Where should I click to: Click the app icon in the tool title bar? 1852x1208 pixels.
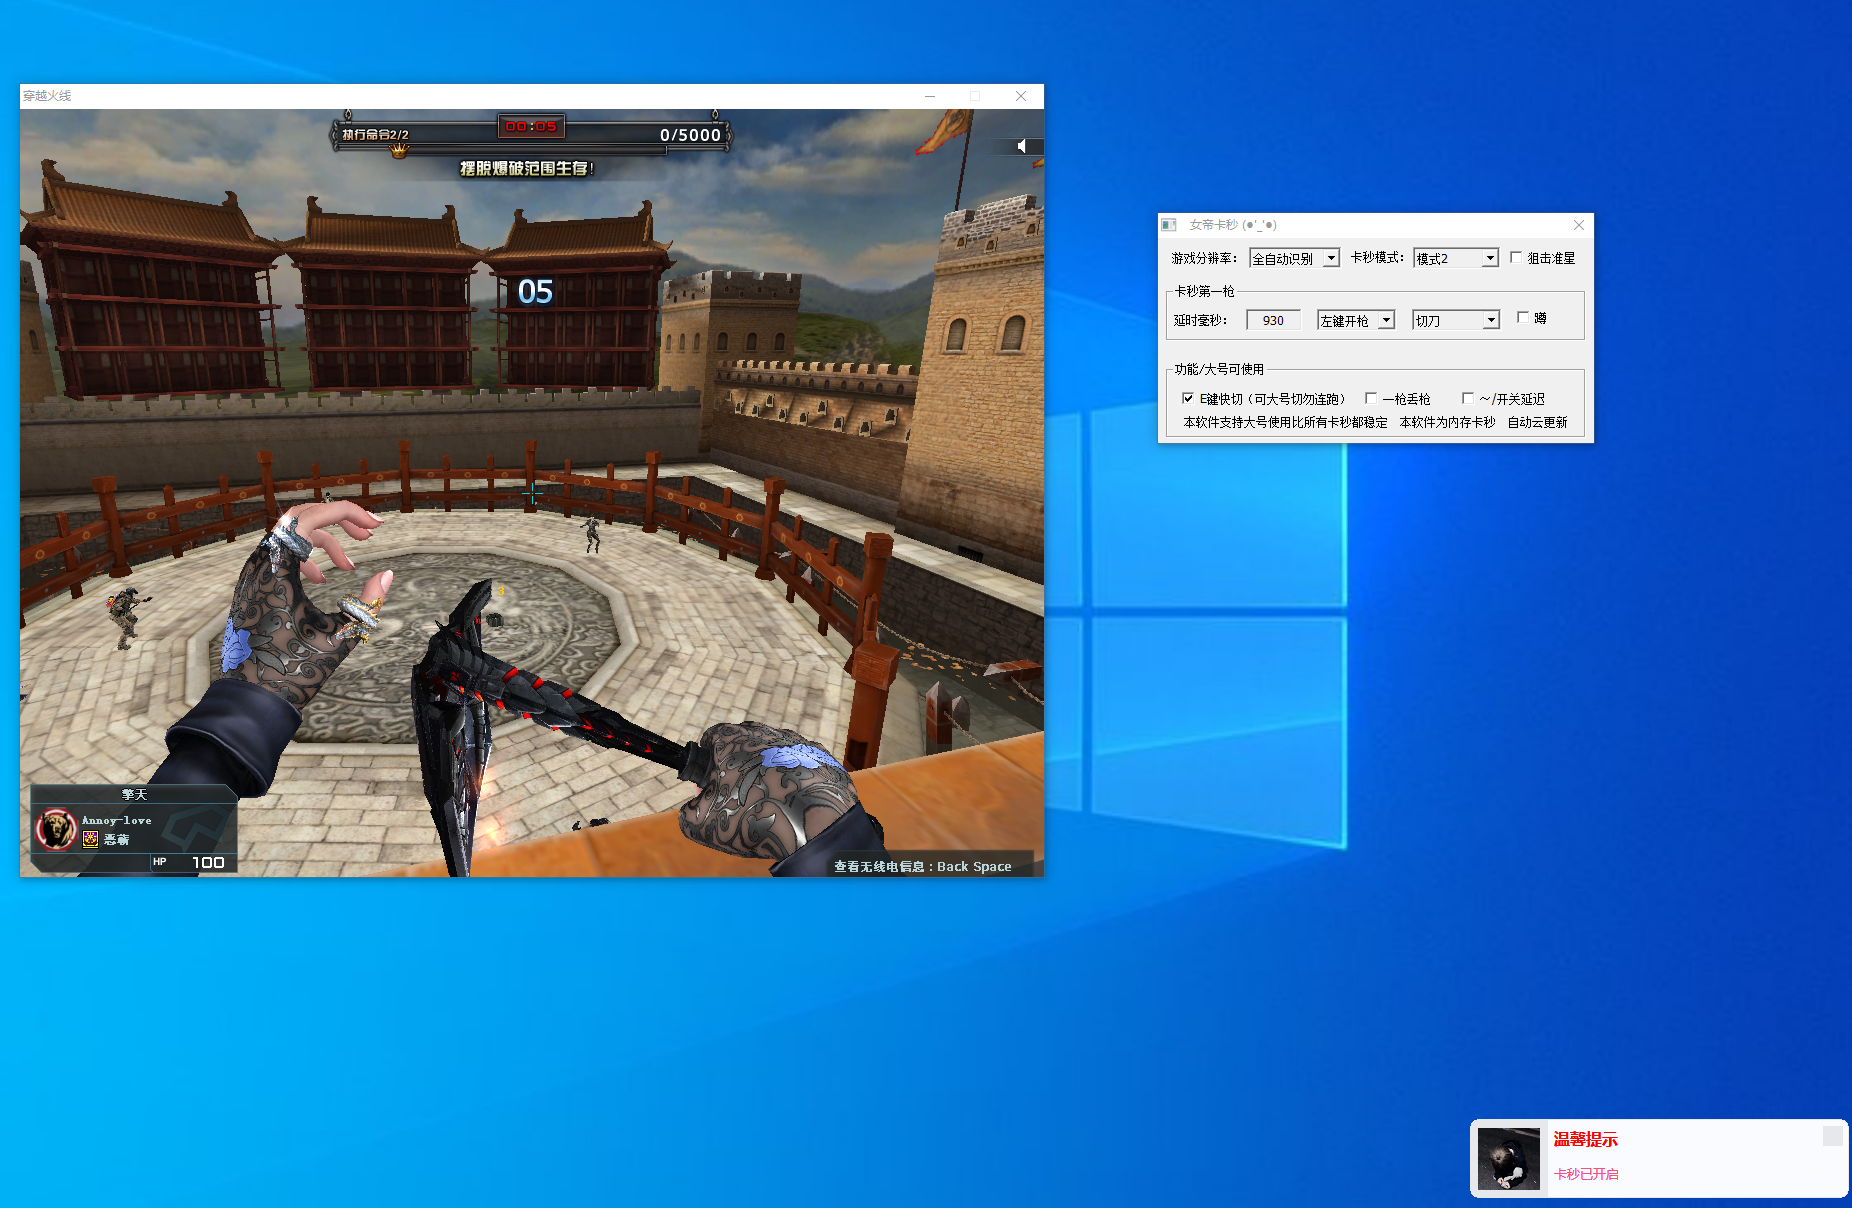pos(1169,225)
